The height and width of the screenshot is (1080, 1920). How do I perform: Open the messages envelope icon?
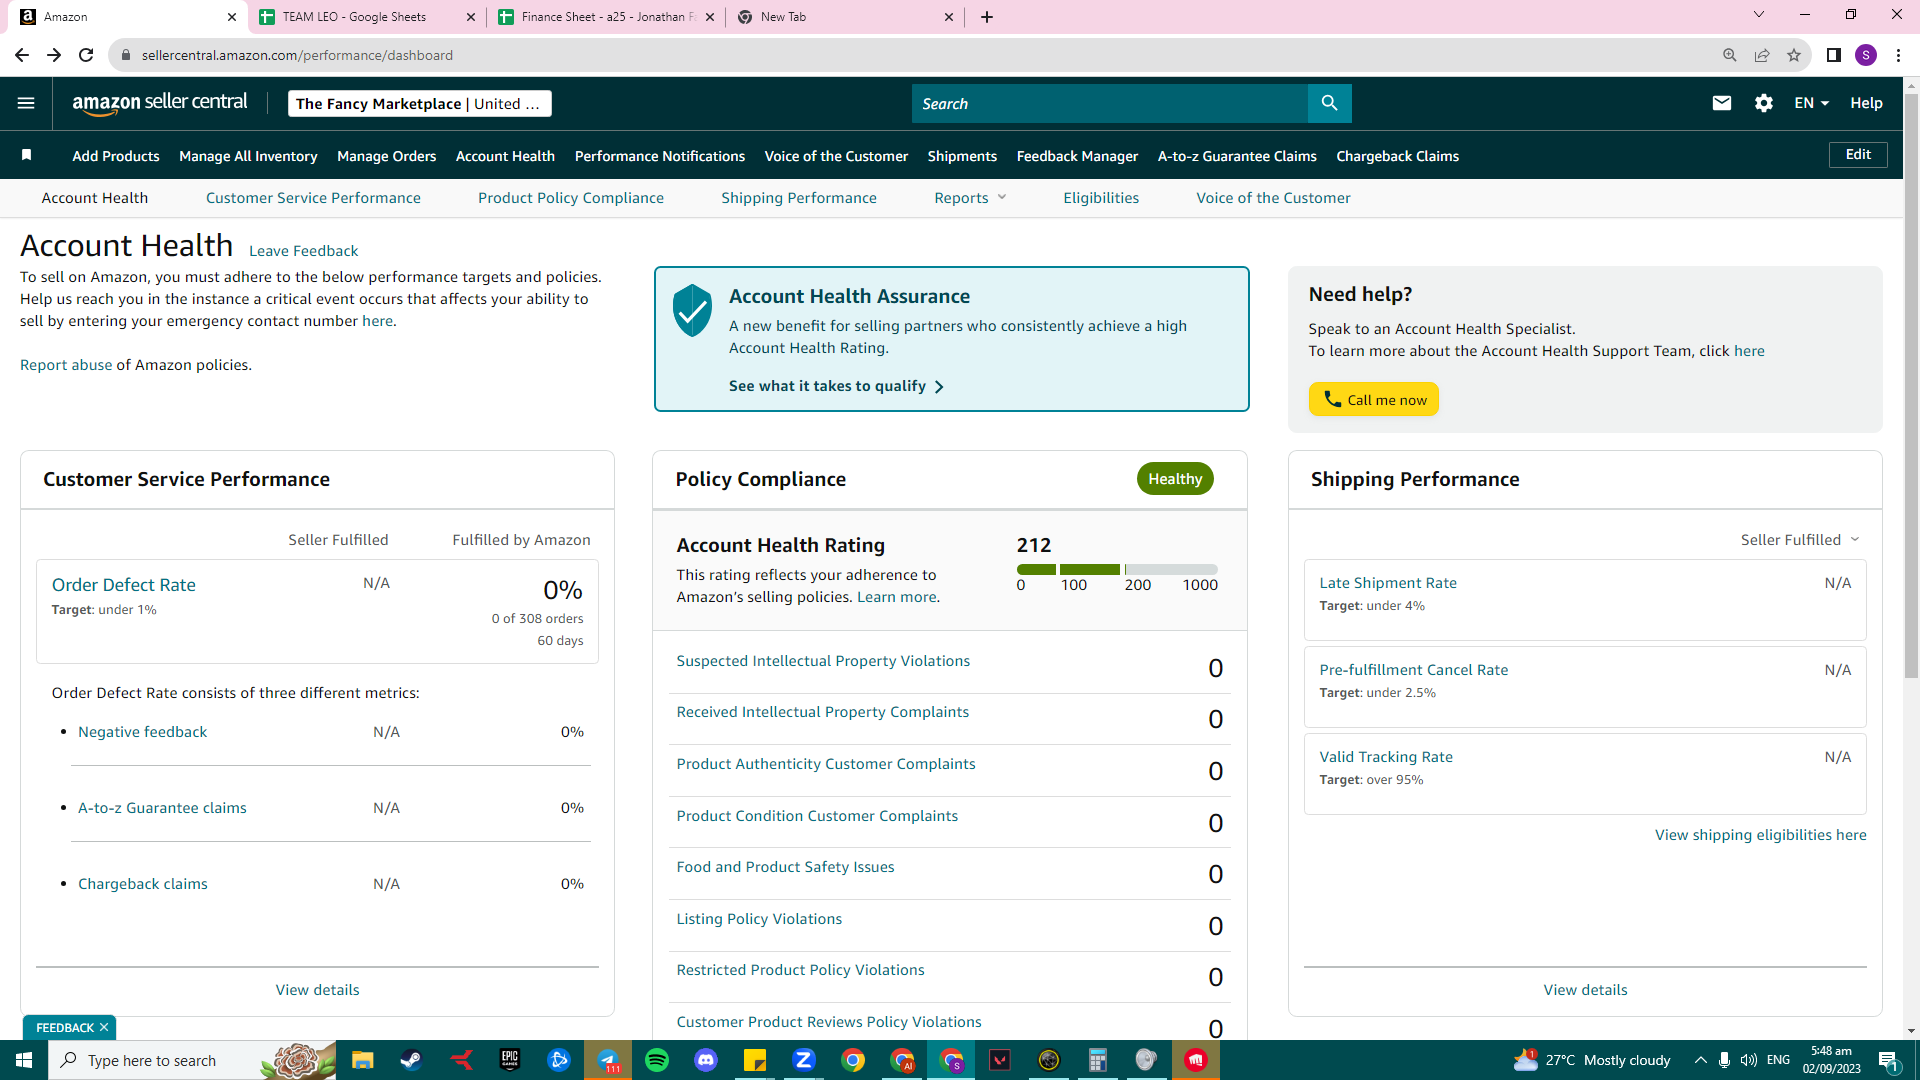pos(1721,103)
